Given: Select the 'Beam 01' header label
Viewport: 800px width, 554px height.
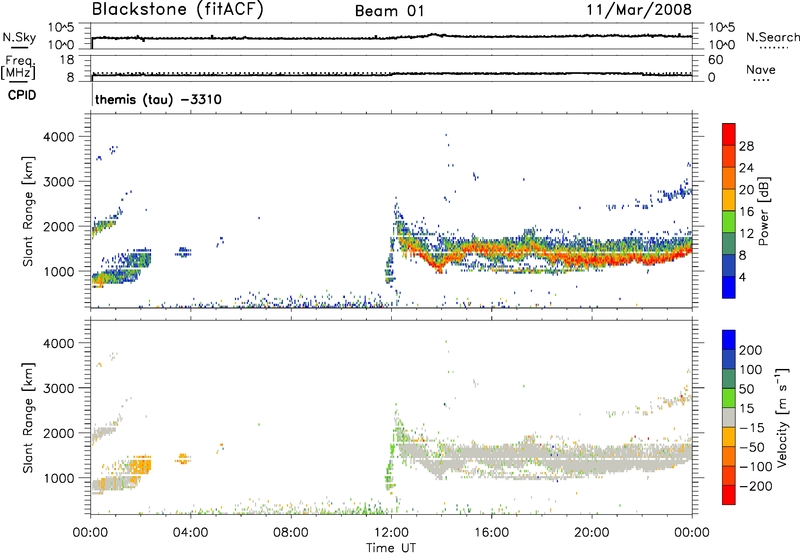Looking at the screenshot, I should [x=389, y=11].
